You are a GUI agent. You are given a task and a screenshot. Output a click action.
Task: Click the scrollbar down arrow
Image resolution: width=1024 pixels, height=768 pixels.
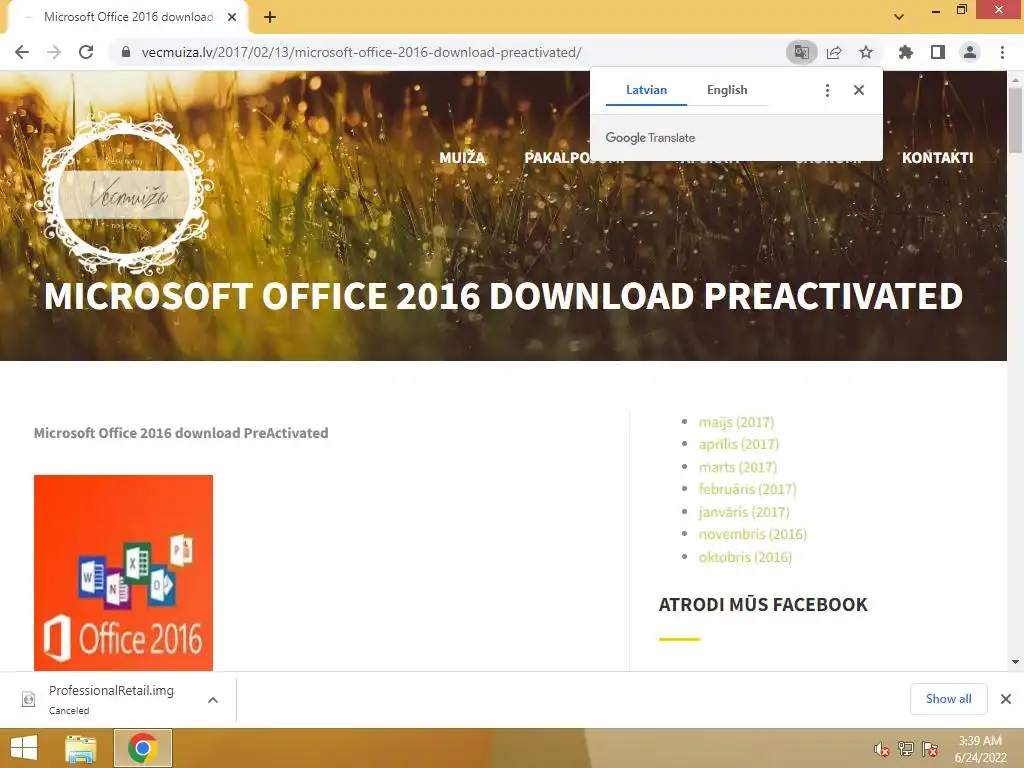click(1015, 662)
